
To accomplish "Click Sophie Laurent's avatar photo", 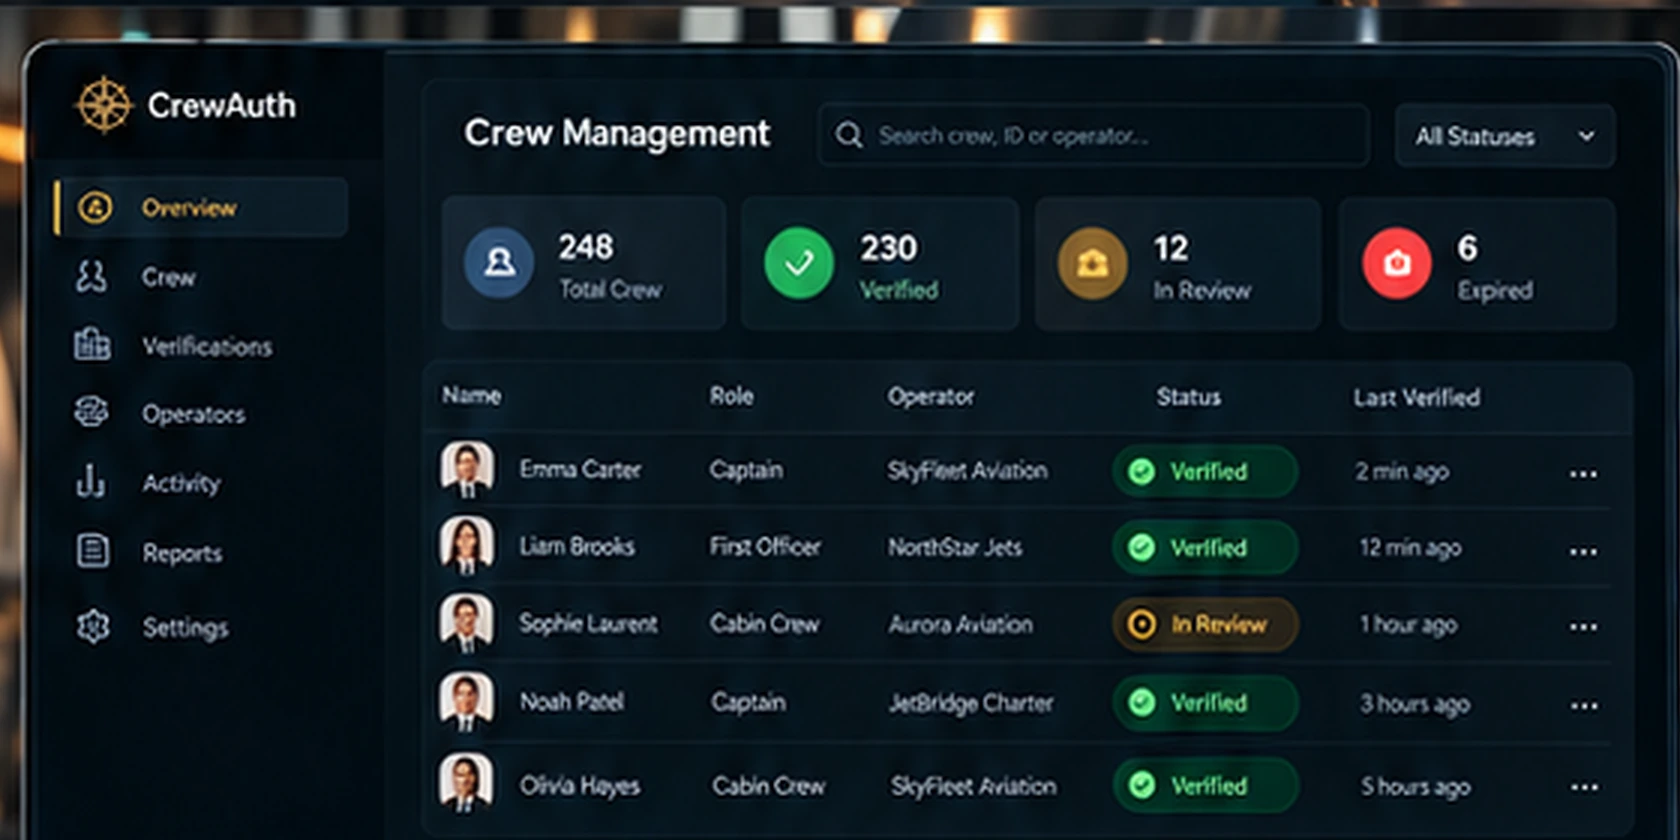I will 467,623.
